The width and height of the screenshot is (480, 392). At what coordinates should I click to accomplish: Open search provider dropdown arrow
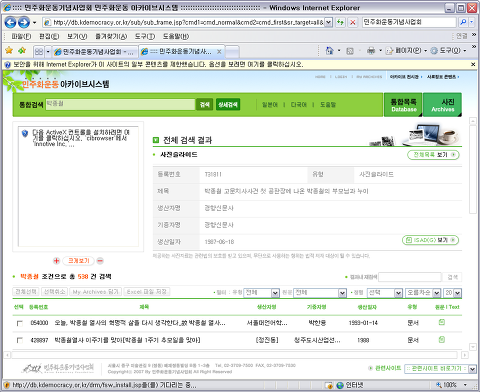tap(471, 22)
